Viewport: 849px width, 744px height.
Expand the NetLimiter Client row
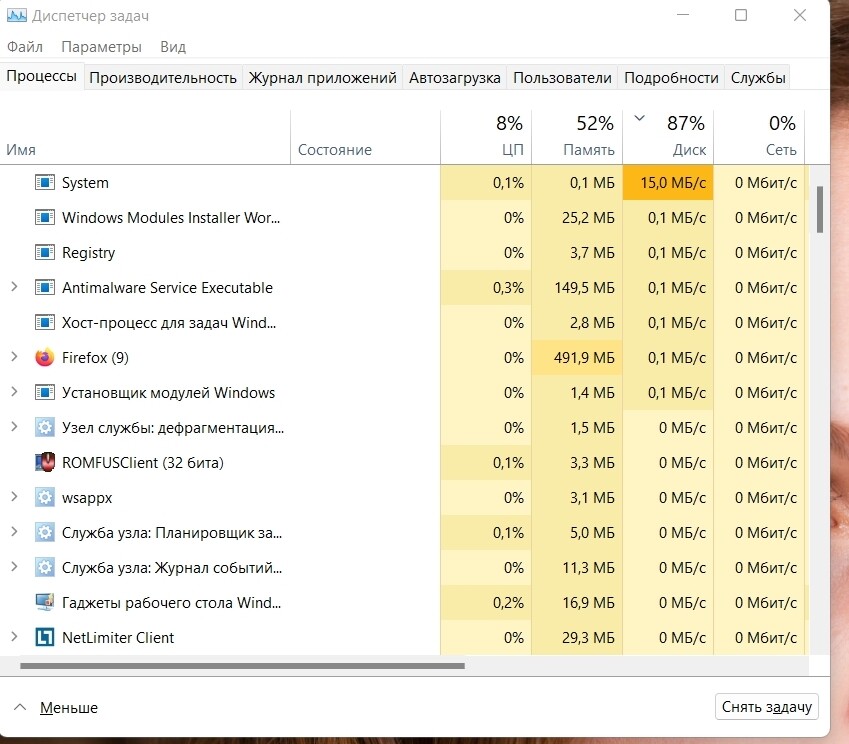tap(15, 637)
